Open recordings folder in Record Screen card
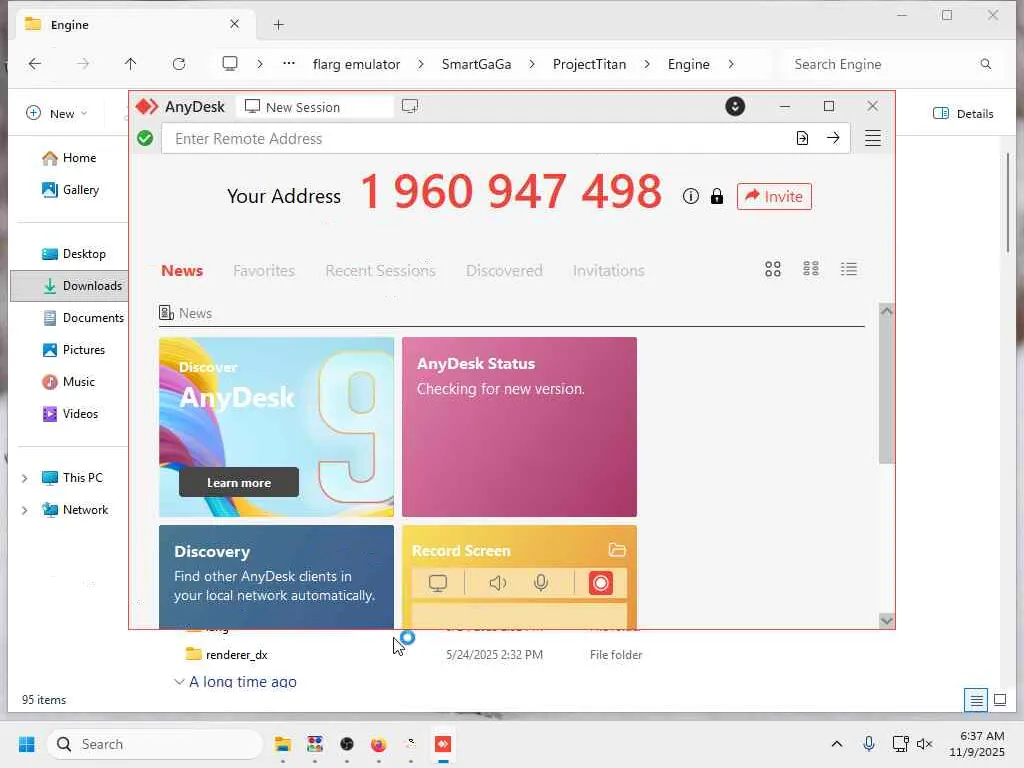 (x=617, y=550)
